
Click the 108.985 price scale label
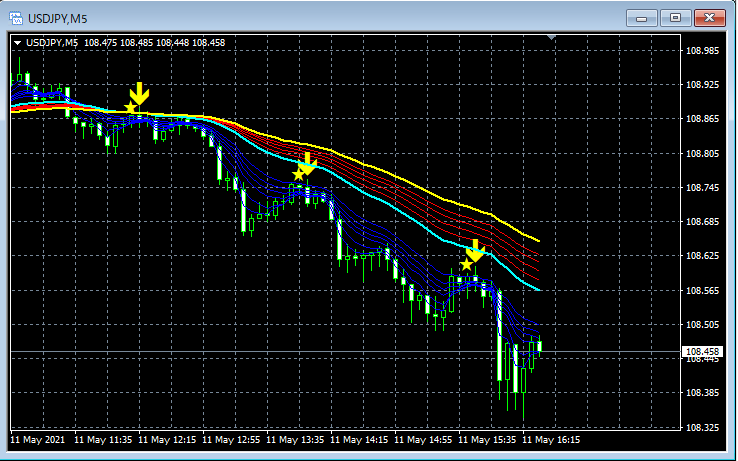click(702, 50)
